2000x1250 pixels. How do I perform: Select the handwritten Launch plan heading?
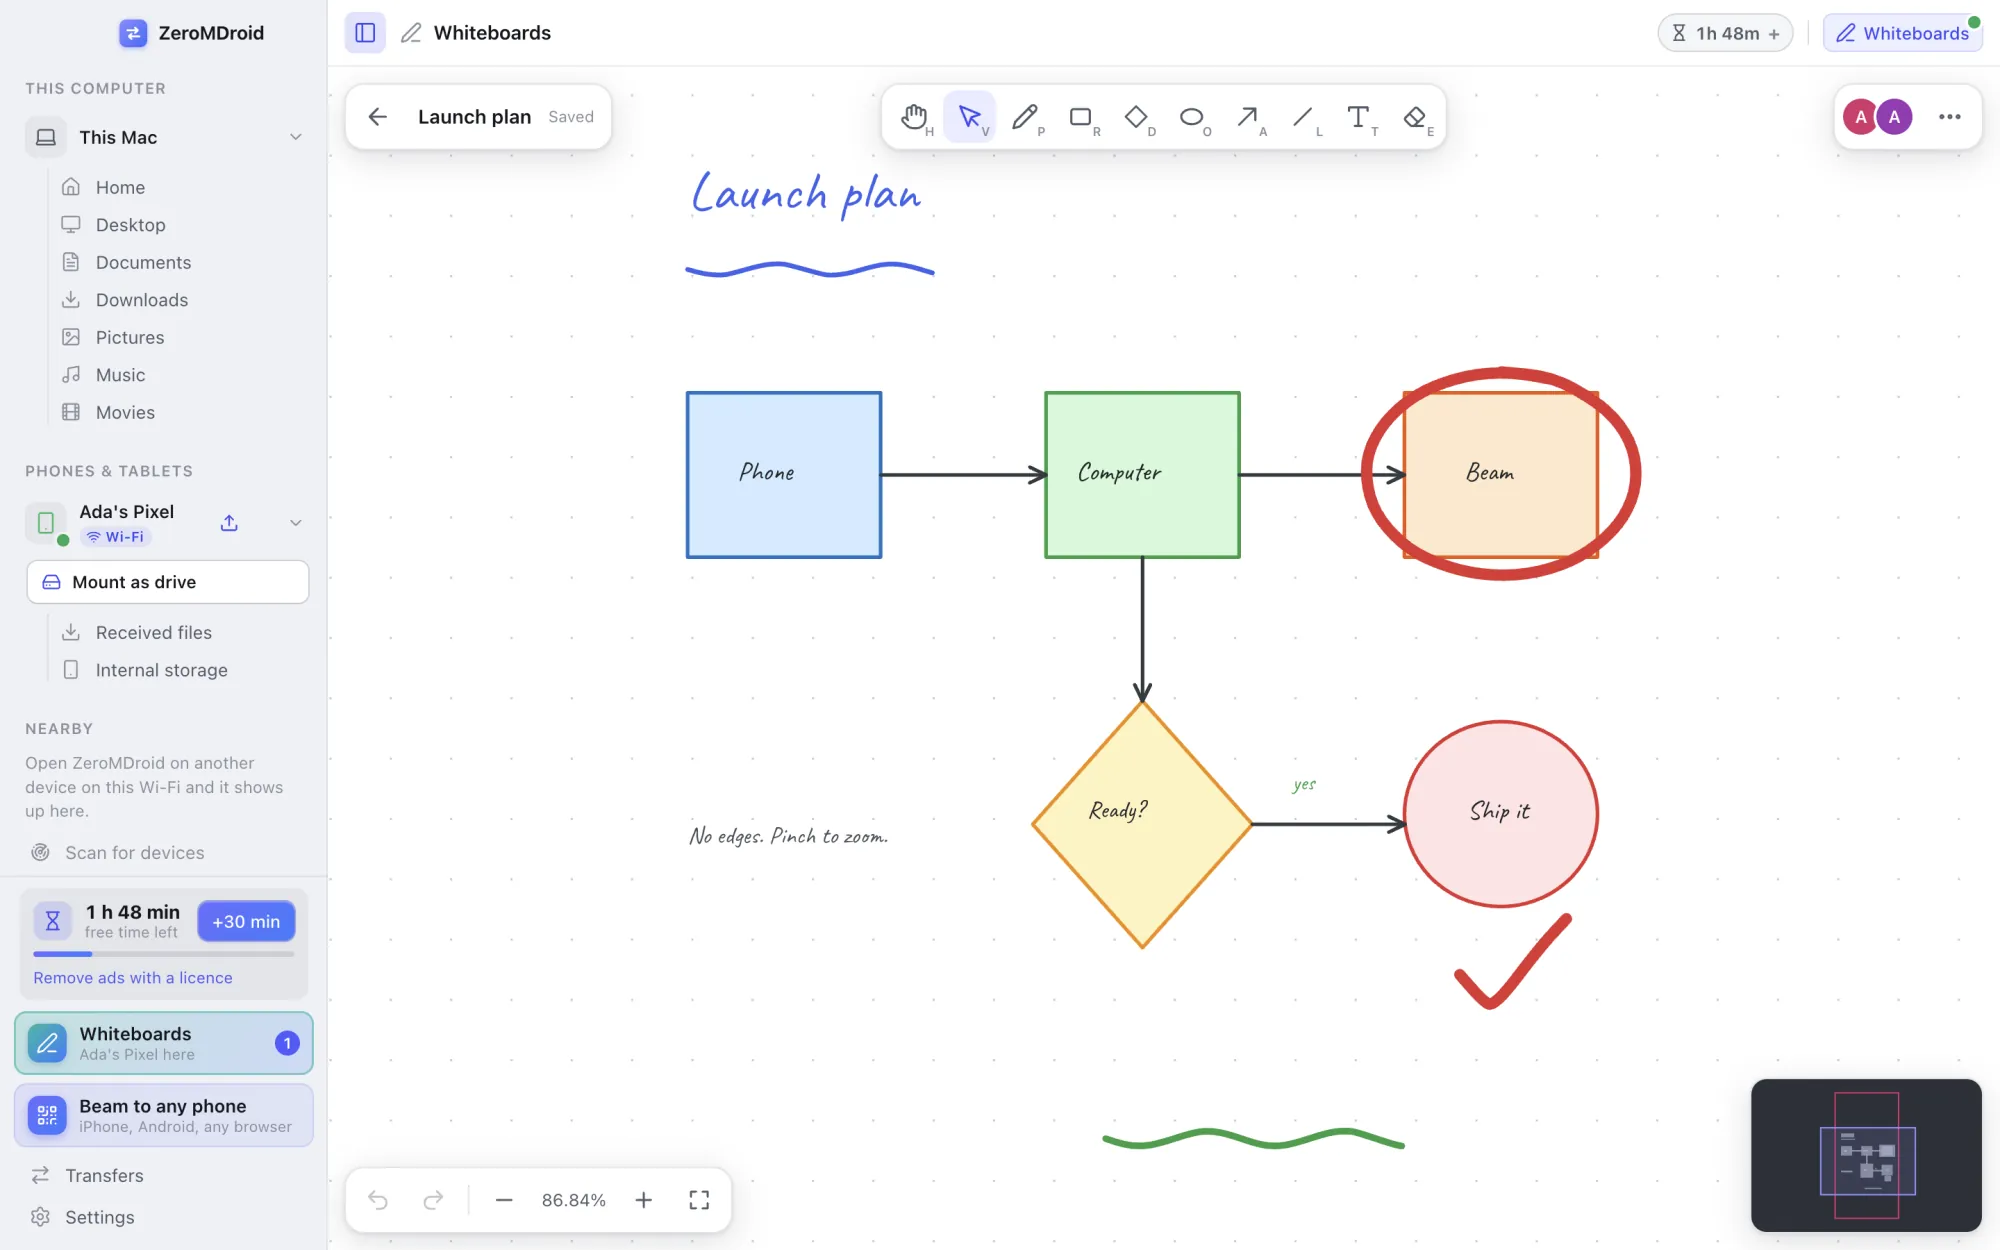806,194
